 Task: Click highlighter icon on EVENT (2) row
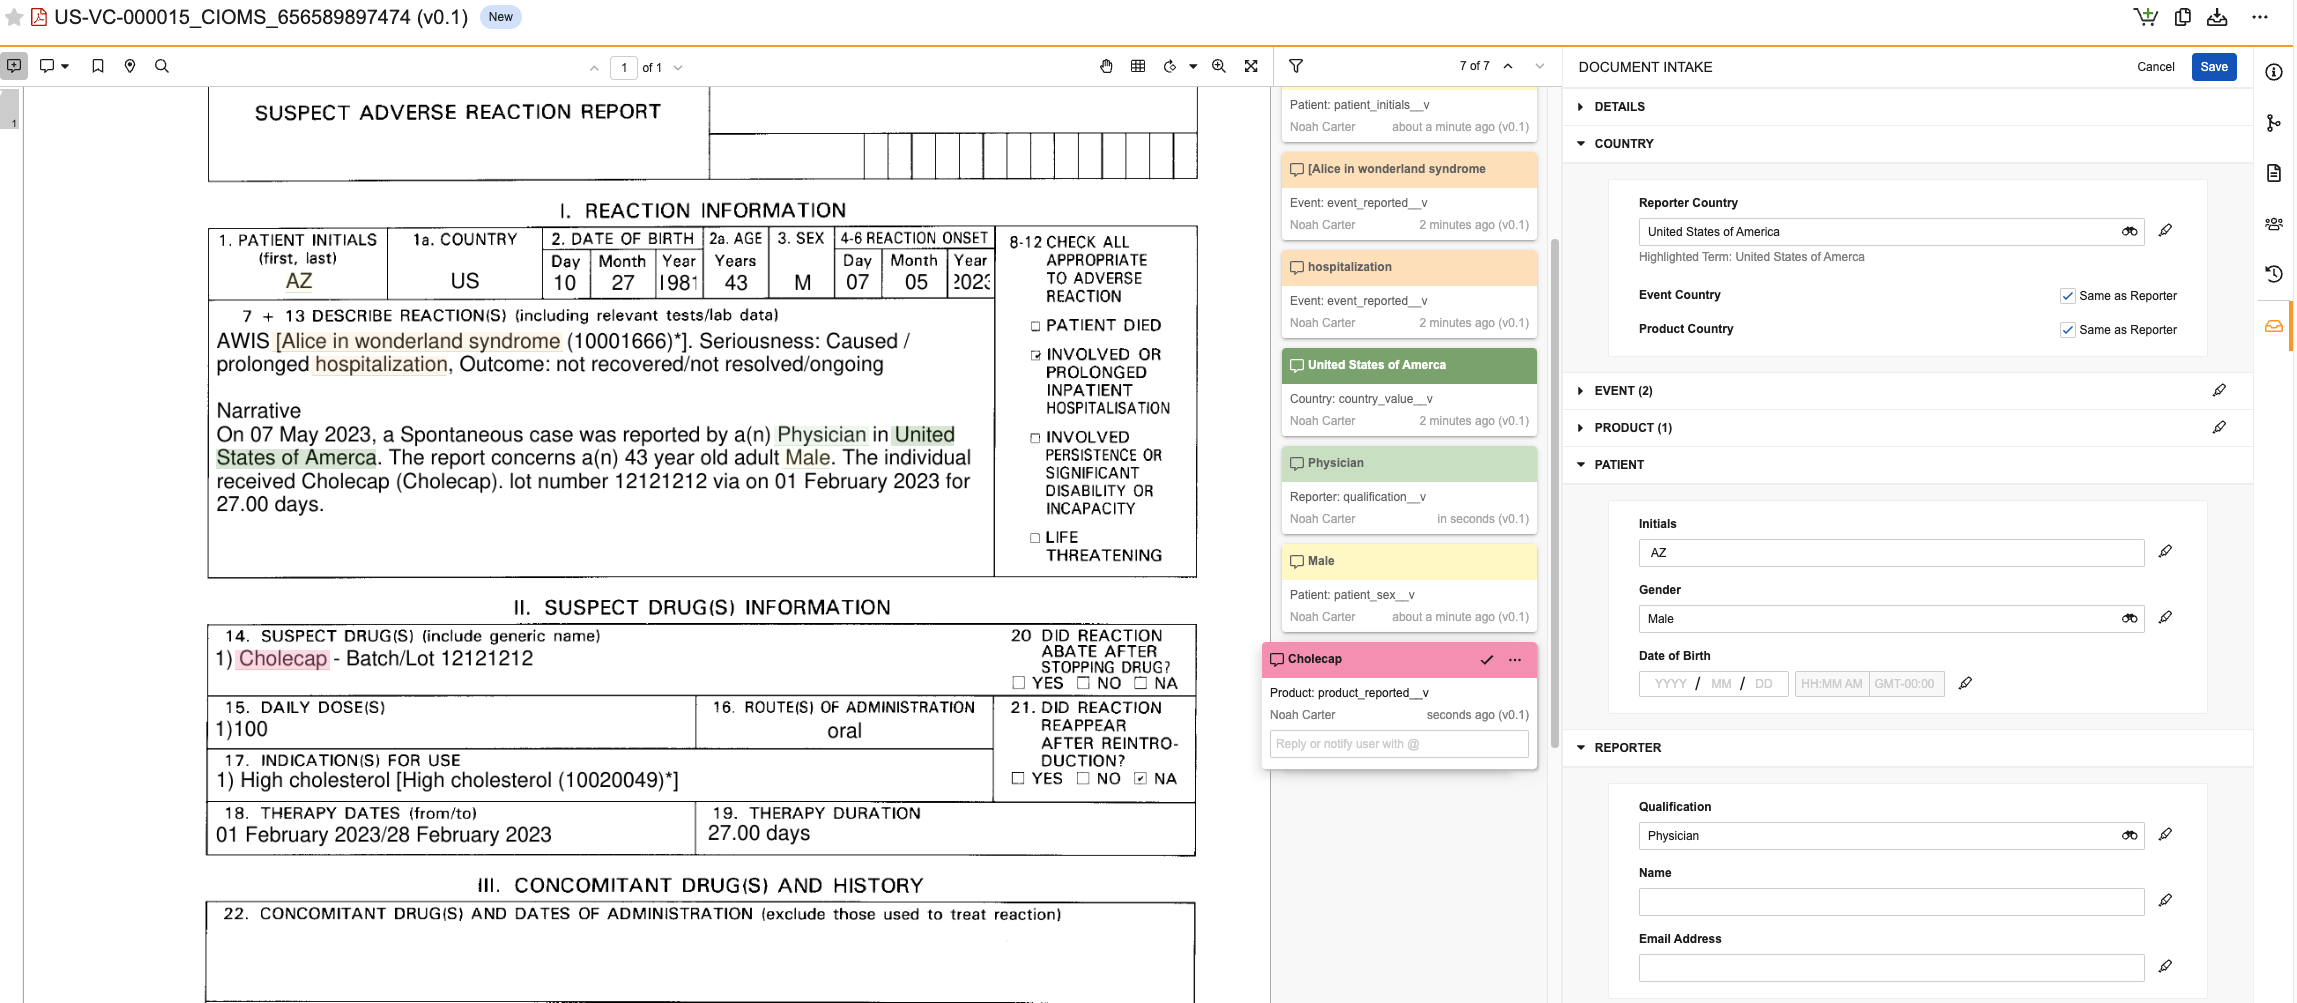click(2219, 390)
